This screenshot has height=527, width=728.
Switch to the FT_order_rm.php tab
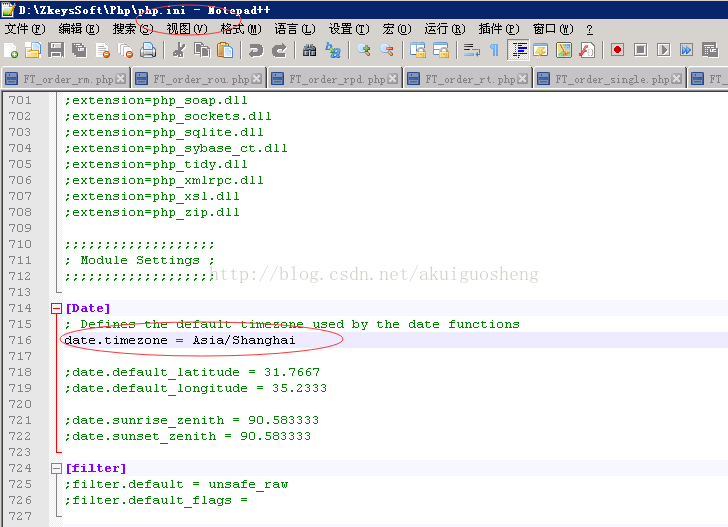click(65, 79)
